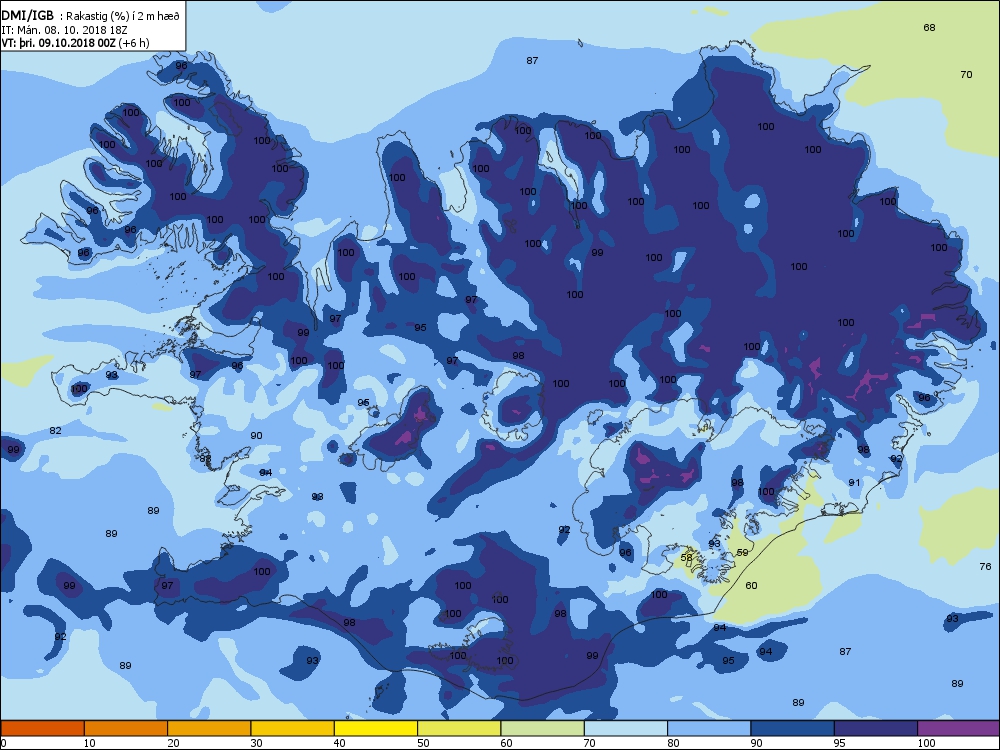Select the map value 76 at right edge
The height and width of the screenshot is (750, 1000).
pyautogui.click(x=985, y=566)
